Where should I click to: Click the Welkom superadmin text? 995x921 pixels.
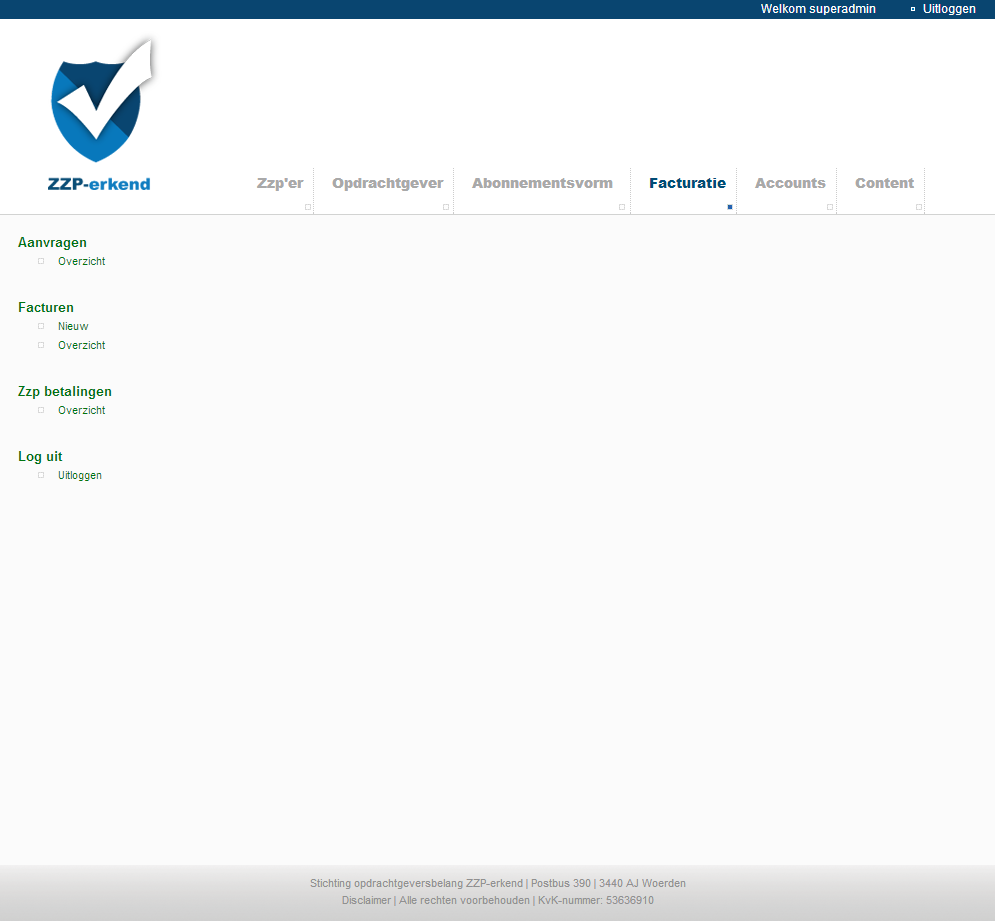click(x=818, y=9)
